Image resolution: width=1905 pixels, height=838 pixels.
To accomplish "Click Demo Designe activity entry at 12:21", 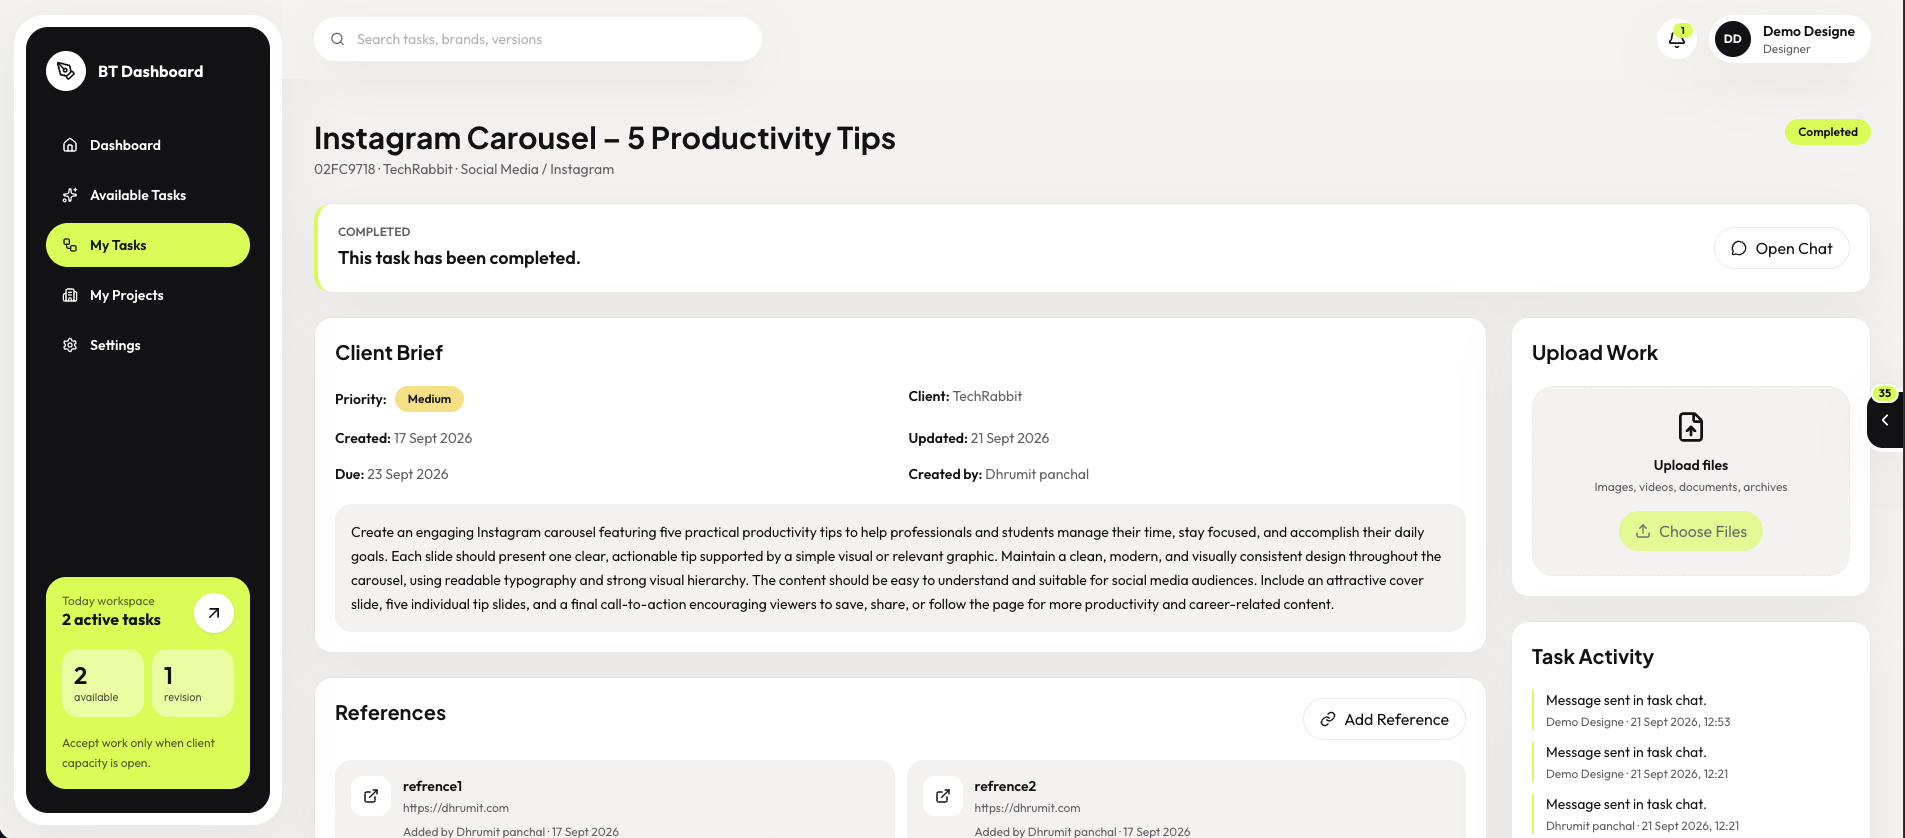I will (1637, 762).
